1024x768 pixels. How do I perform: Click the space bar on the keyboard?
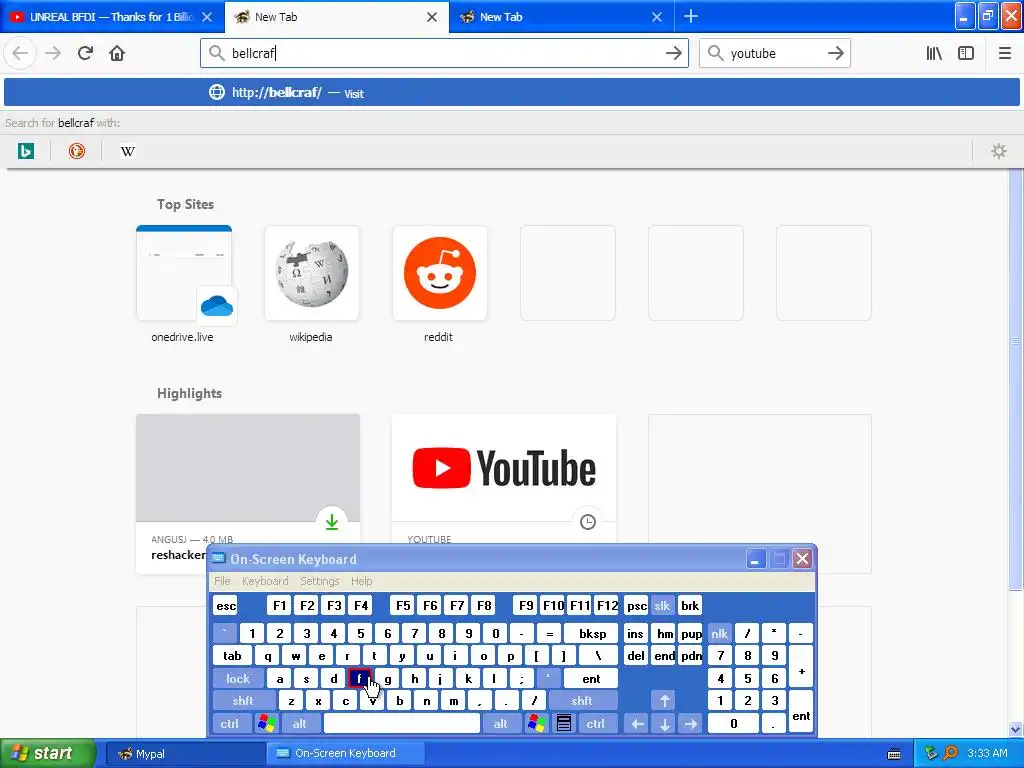click(402, 724)
